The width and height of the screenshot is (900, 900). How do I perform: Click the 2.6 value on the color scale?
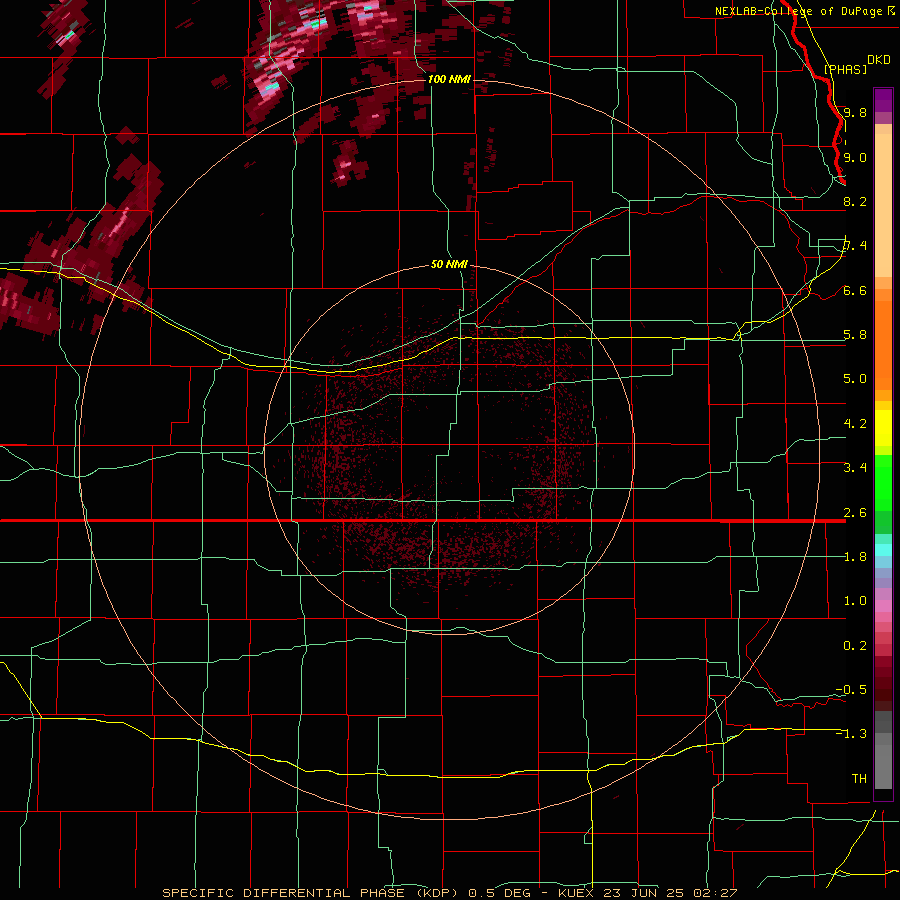(855, 513)
